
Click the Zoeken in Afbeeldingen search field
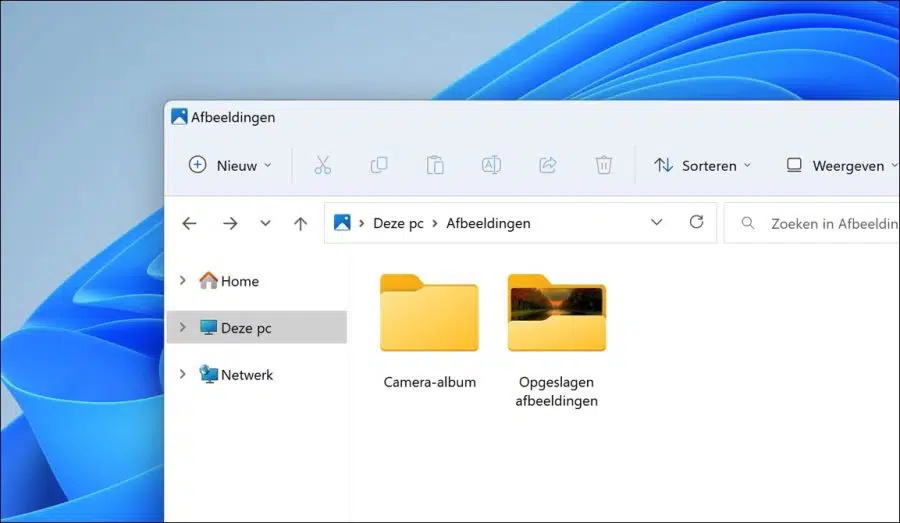point(812,223)
